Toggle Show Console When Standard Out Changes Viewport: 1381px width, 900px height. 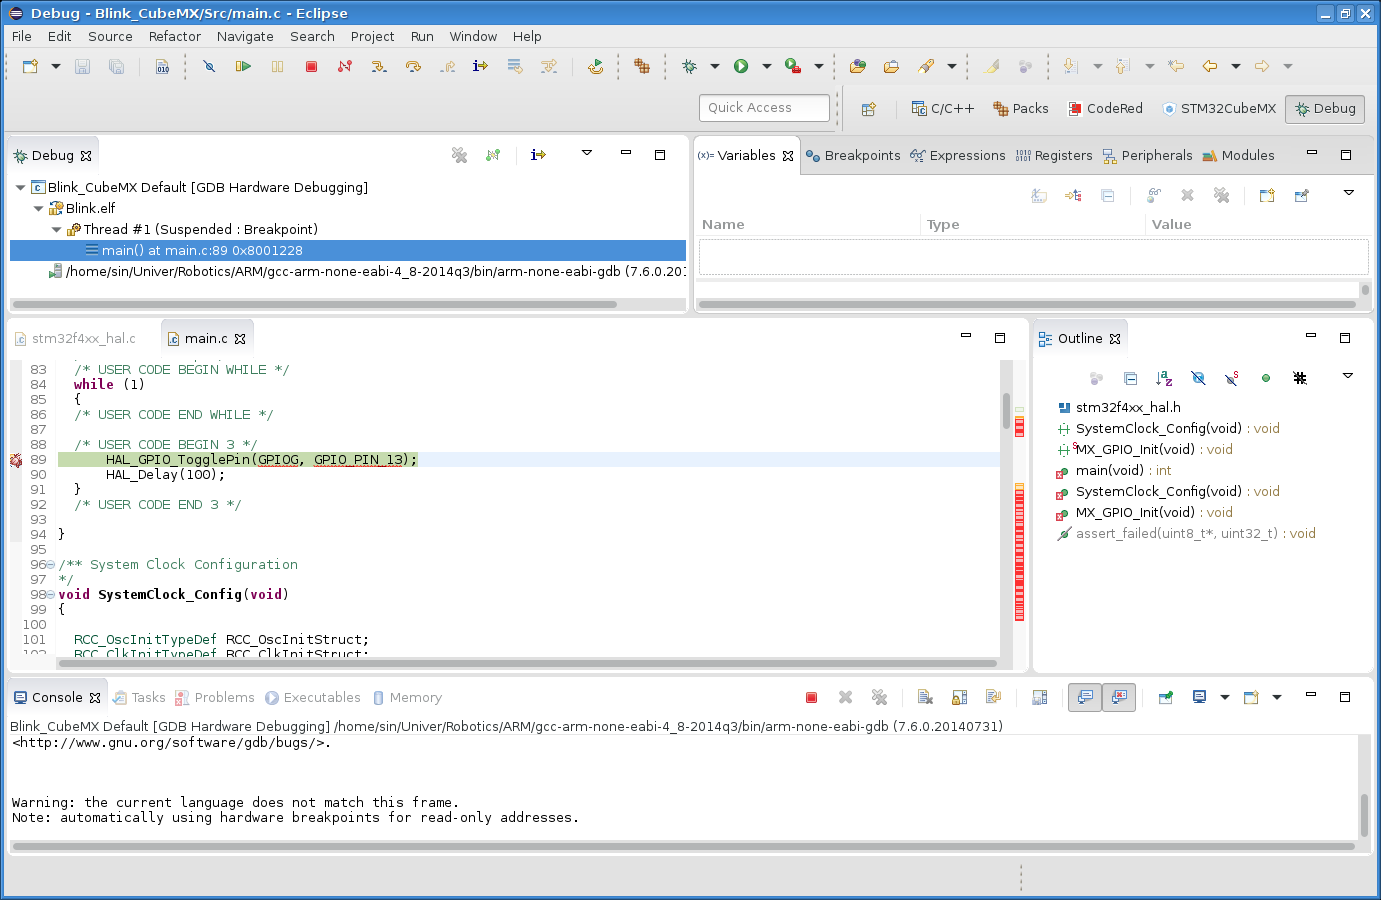(x=1085, y=697)
